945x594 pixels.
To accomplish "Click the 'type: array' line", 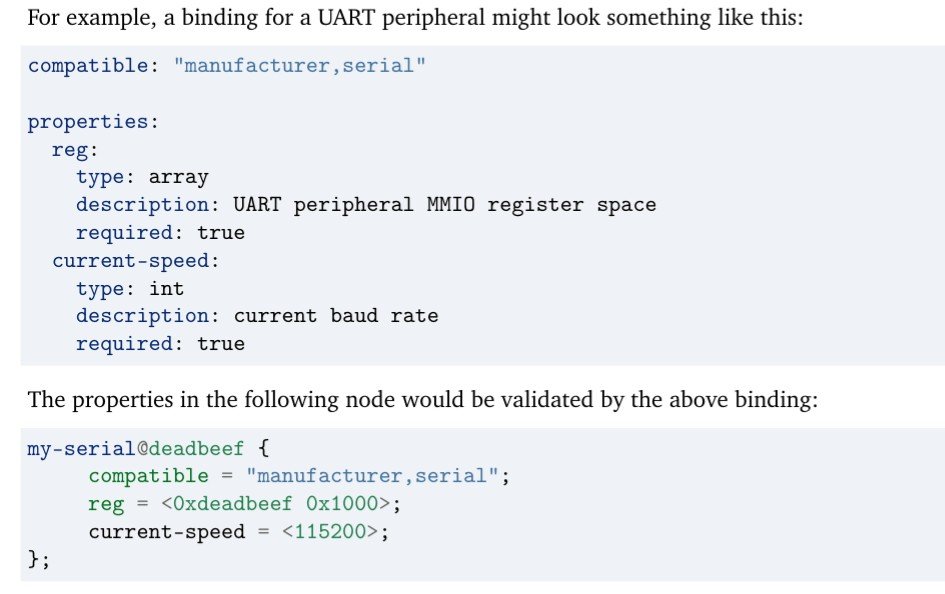I will click(142, 178).
